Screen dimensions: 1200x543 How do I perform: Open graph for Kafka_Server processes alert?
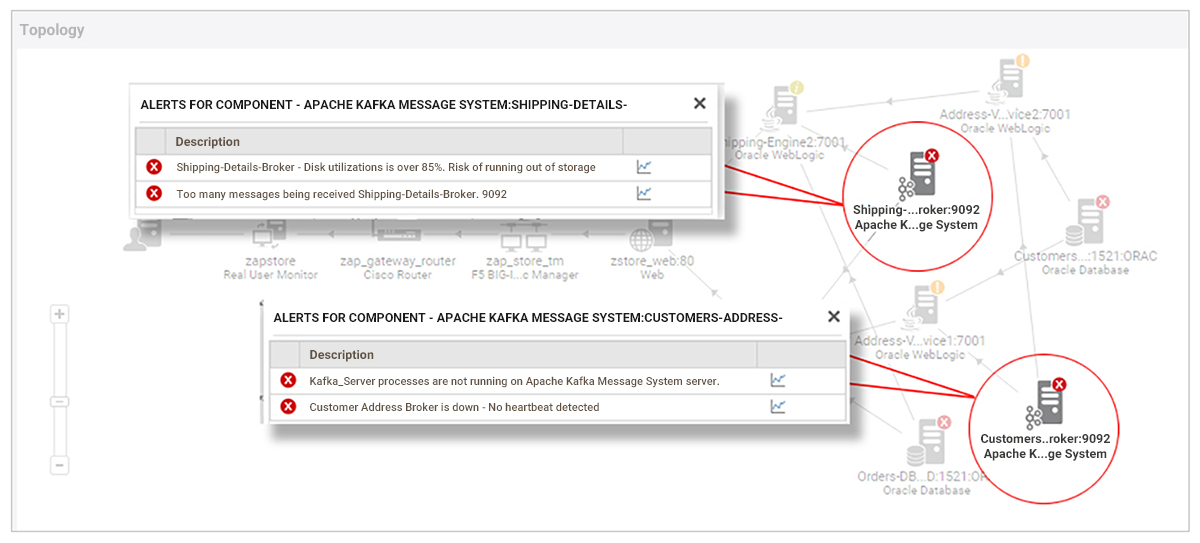pyautogui.click(x=778, y=380)
